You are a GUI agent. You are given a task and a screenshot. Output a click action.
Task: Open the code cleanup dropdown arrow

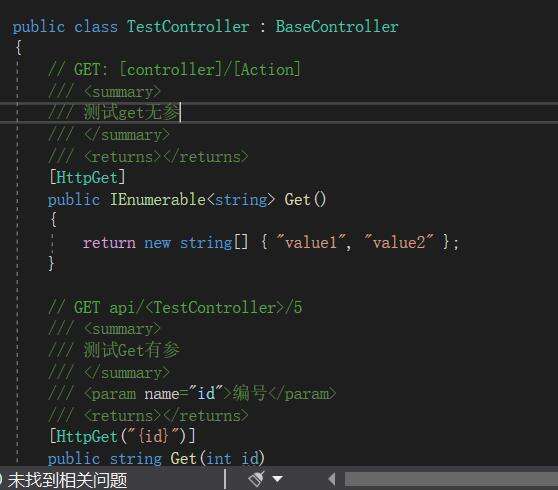coord(278,479)
